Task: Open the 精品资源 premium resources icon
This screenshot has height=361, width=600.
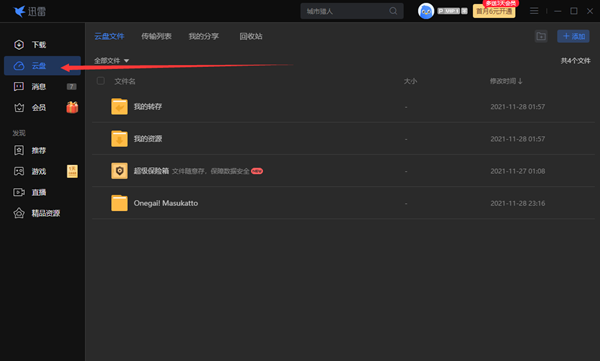Action: [19, 213]
